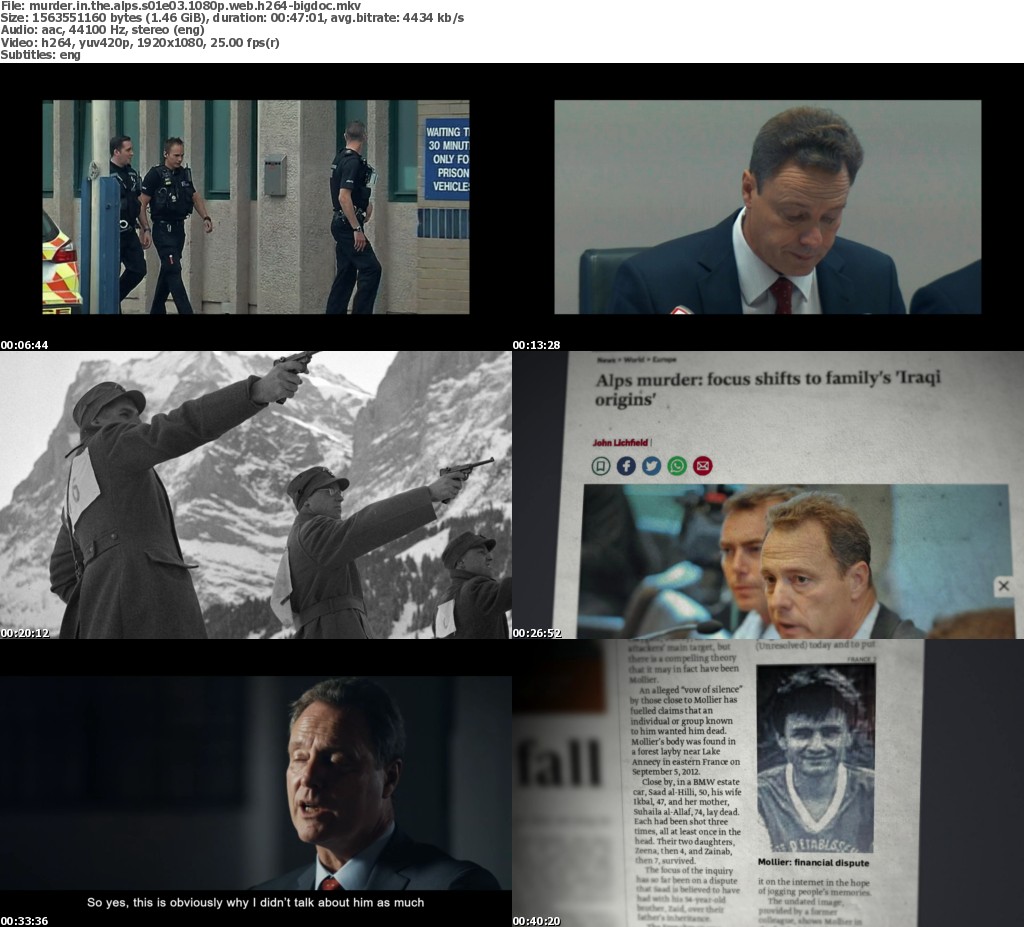Share using the green WhatsApp icon
The height and width of the screenshot is (927, 1024).
pyautogui.click(x=677, y=465)
